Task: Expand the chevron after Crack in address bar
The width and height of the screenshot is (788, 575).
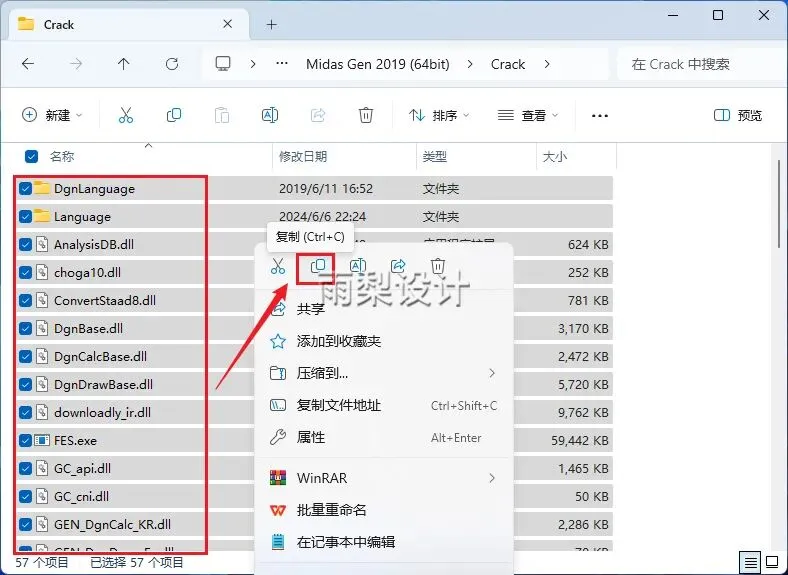Action: click(x=547, y=64)
